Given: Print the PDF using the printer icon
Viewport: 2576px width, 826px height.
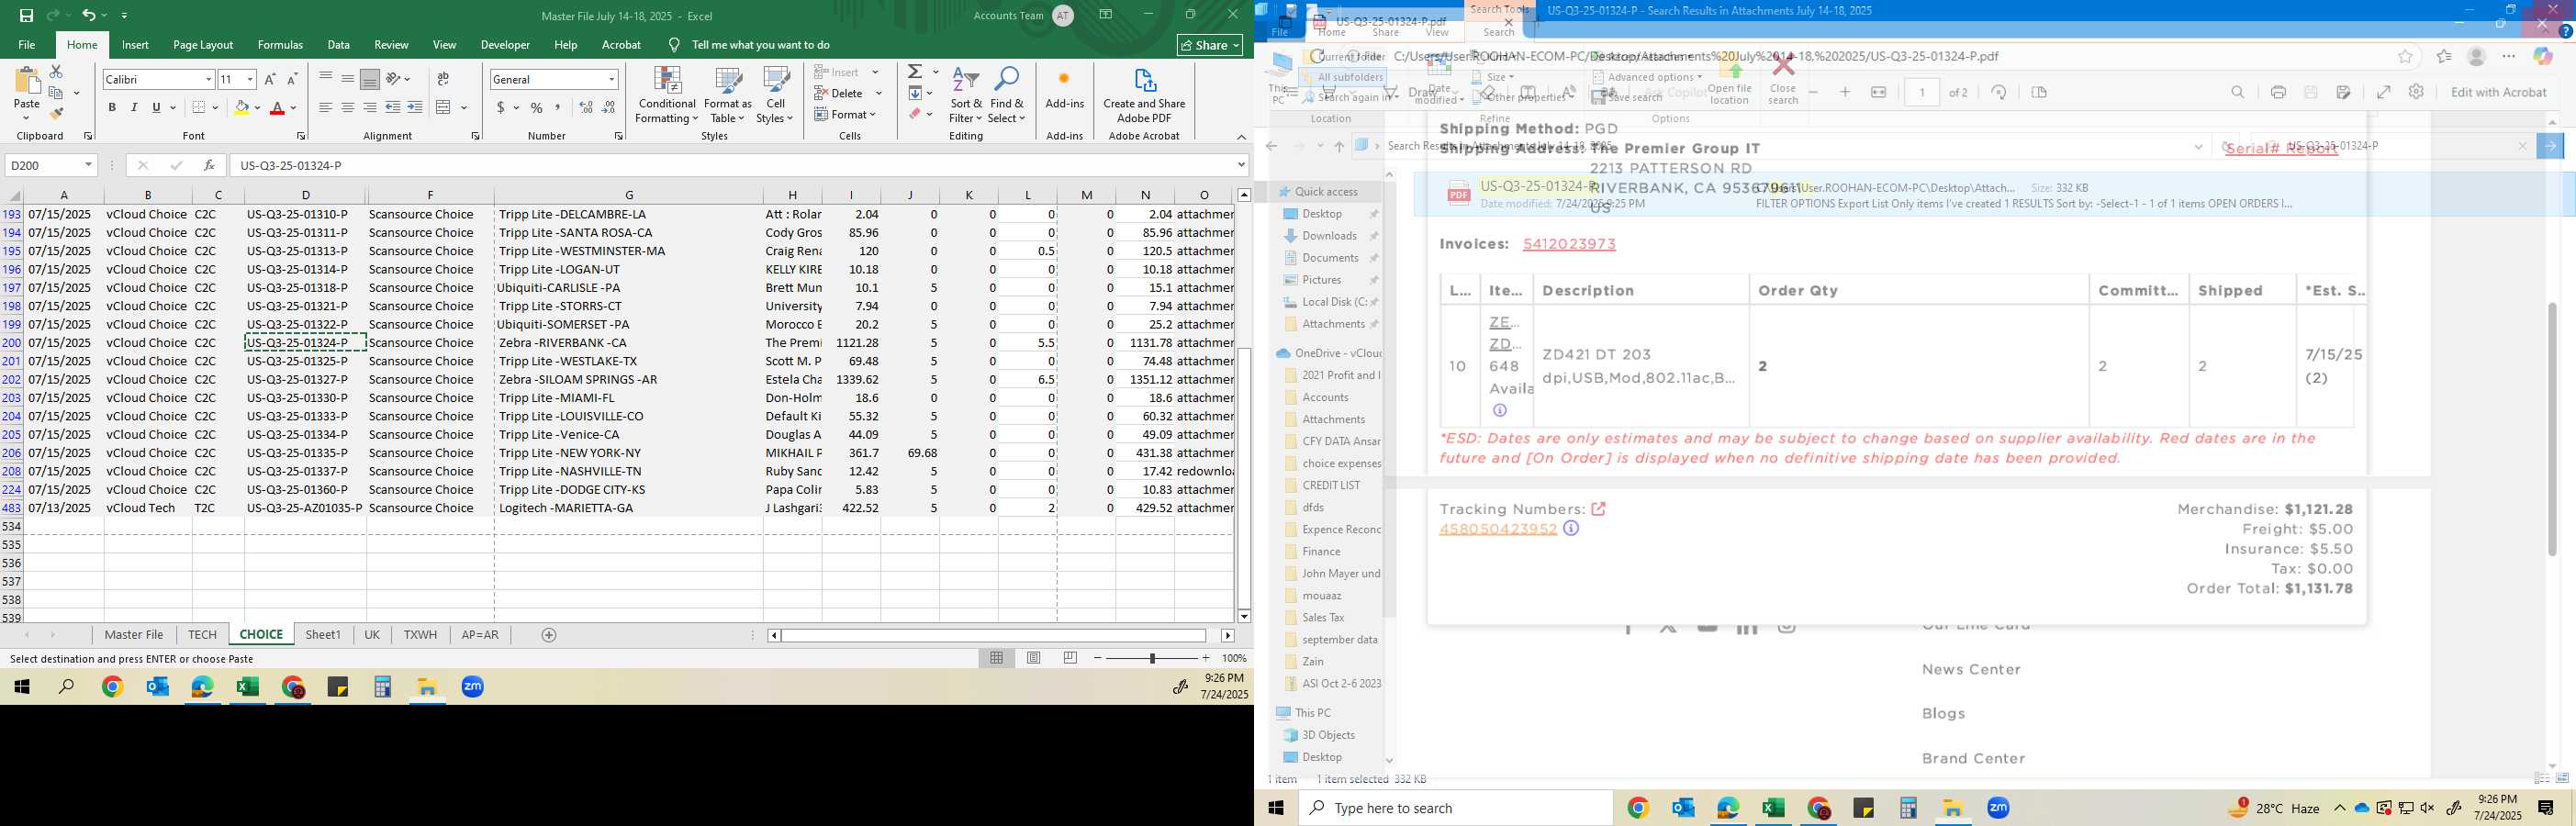Looking at the screenshot, I should point(2278,92).
